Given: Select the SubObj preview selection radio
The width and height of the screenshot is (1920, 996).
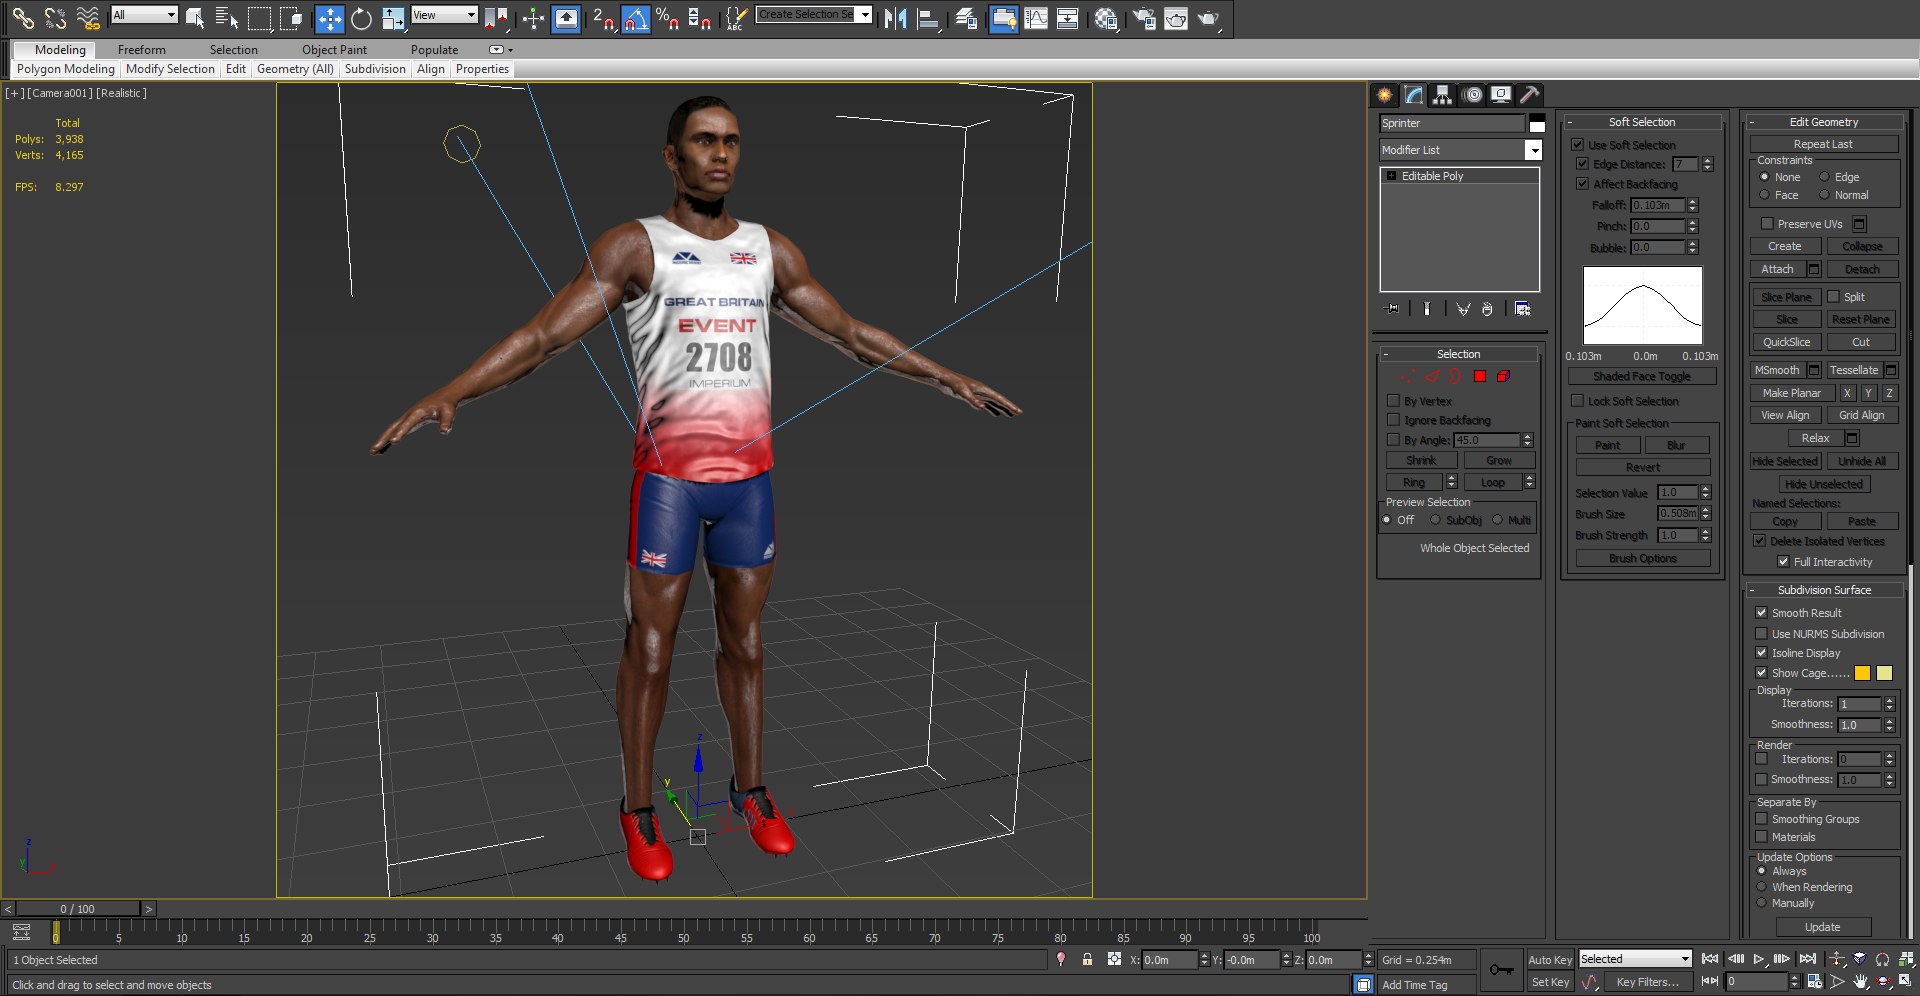Looking at the screenshot, I should (x=1436, y=520).
